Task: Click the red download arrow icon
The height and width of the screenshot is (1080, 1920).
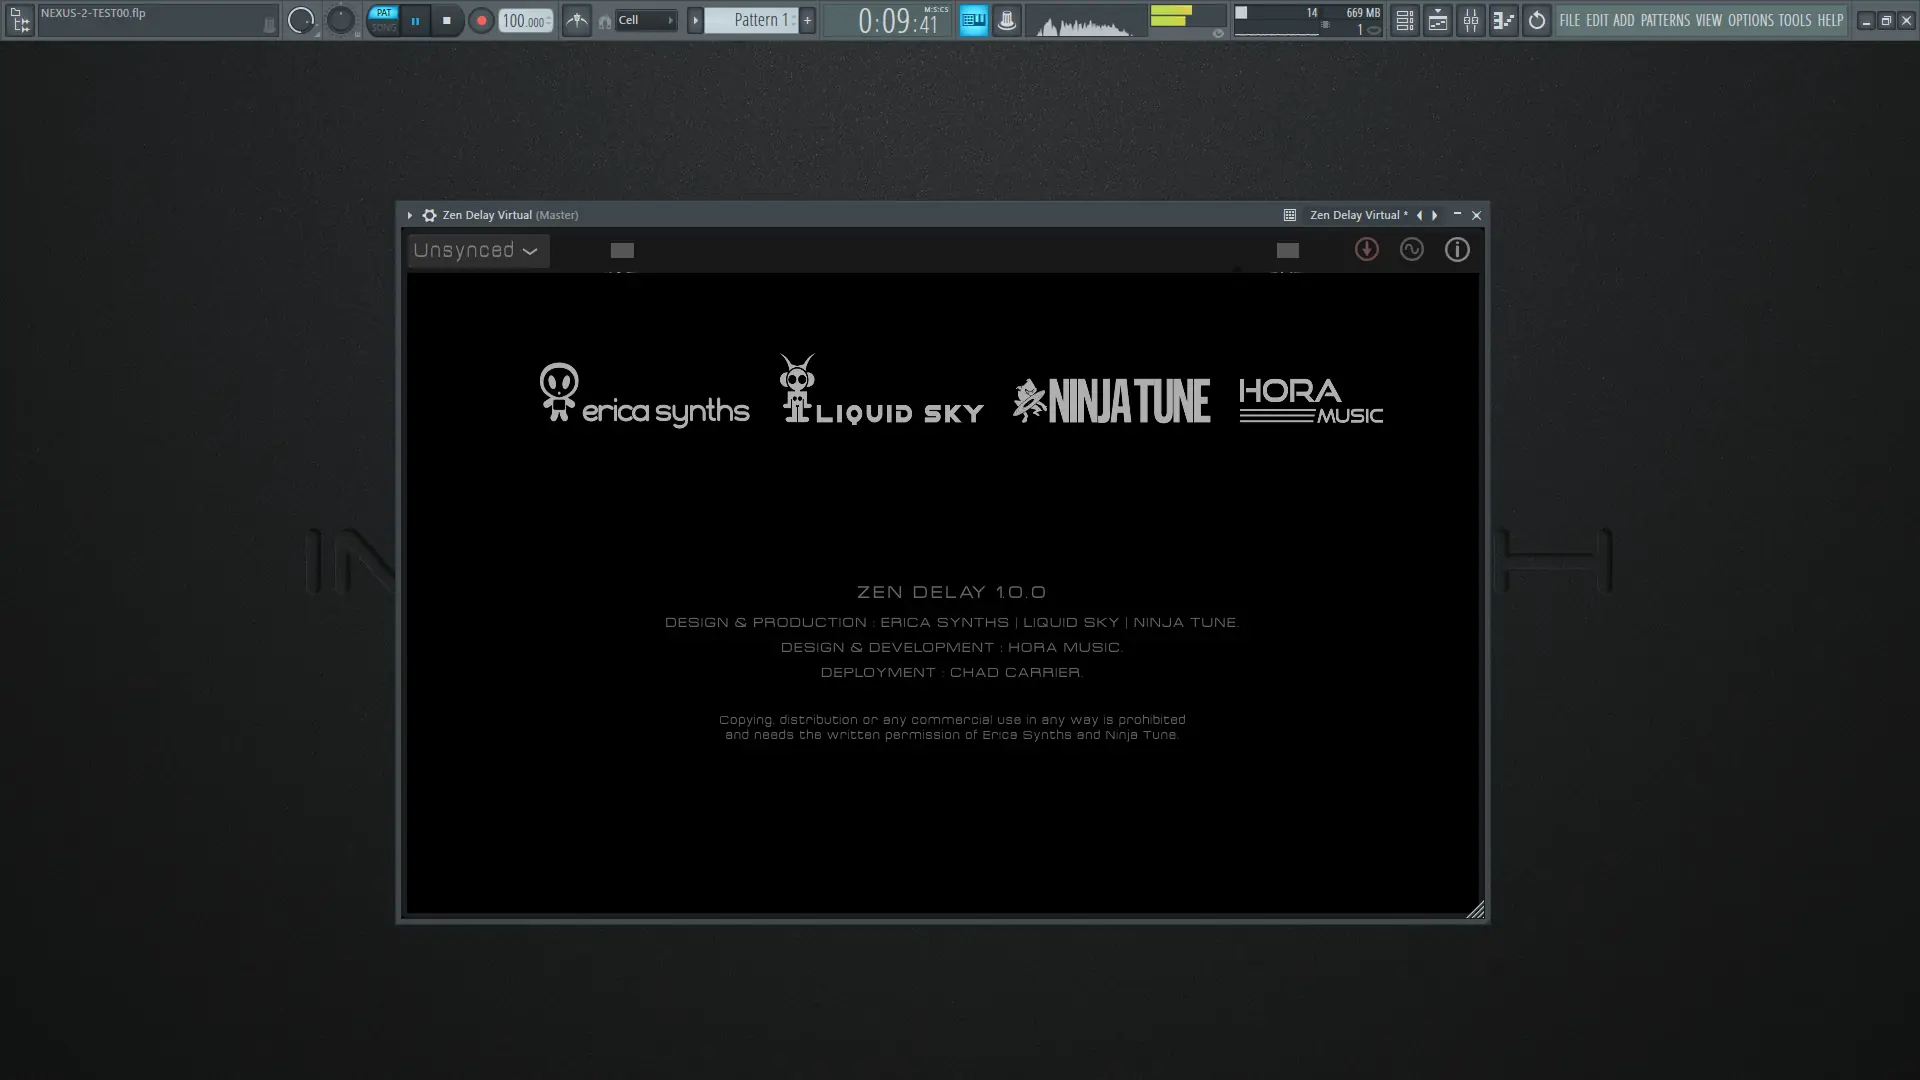Action: click(x=1366, y=250)
